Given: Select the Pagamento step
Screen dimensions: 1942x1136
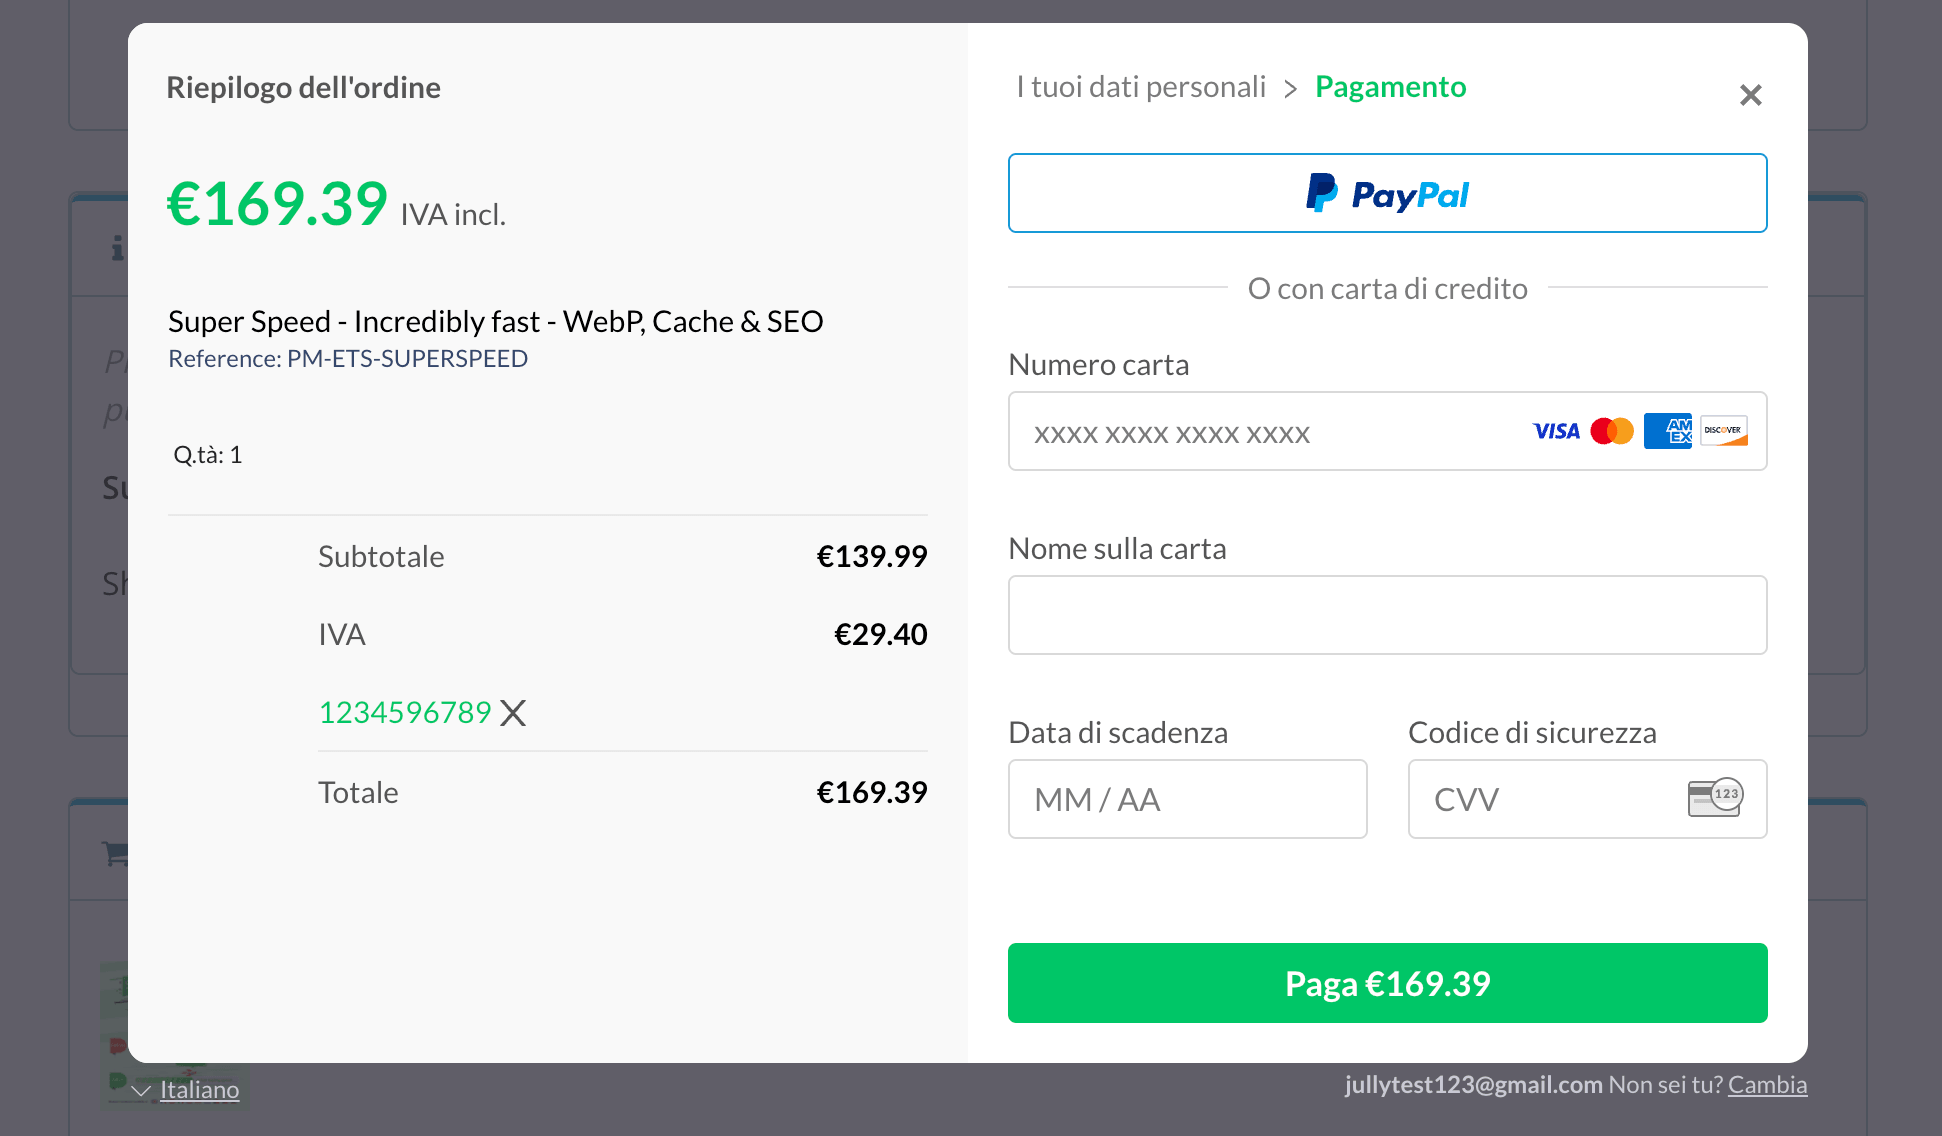Looking at the screenshot, I should (x=1390, y=87).
